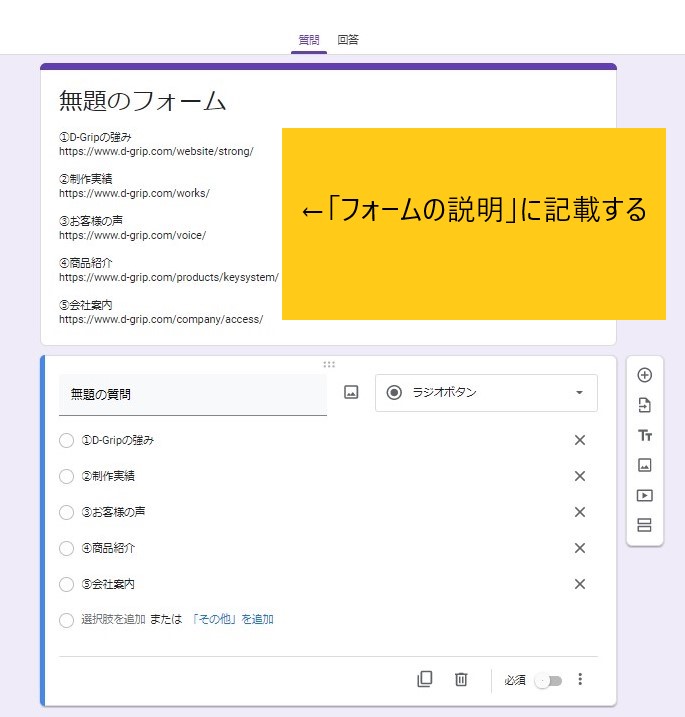Add a new section icon
The image size is (685, 717).
[644, 525]
